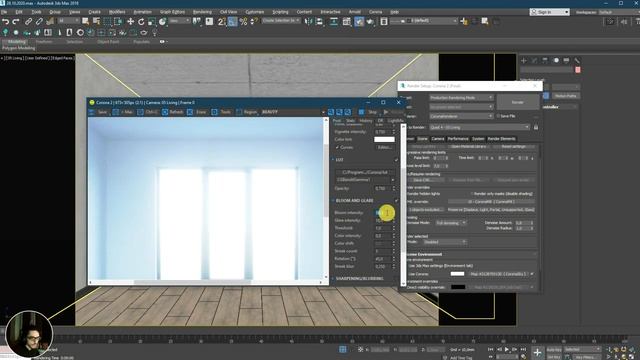Select the Unlink Selection tool

click(39, 21)
